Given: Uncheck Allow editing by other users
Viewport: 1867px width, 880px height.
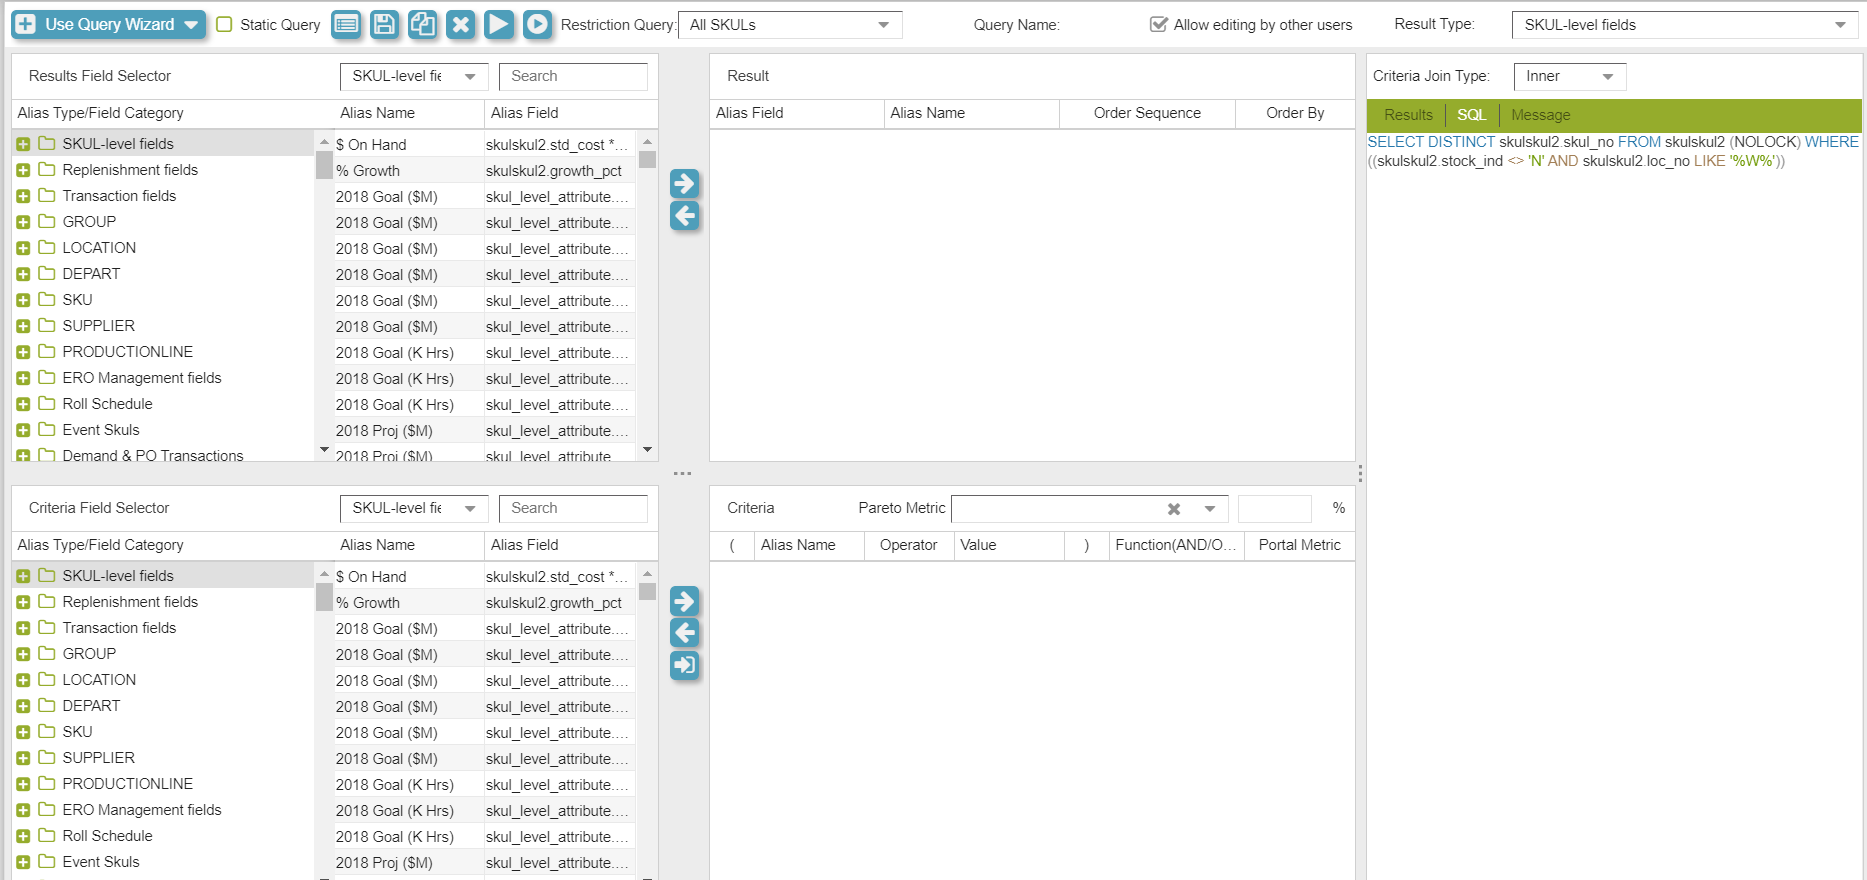Looking at the screenshot, I should pyautogui.click(x=1158, y=24).
